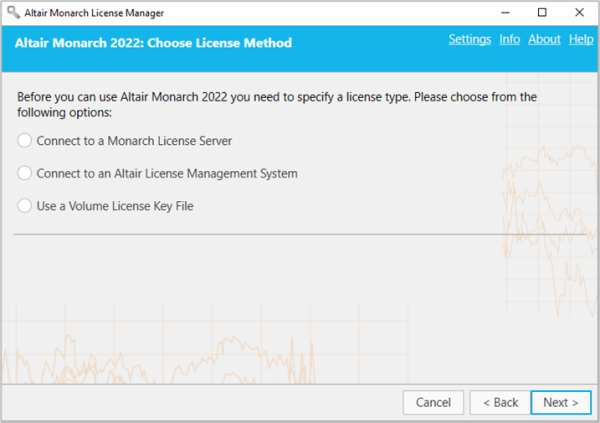The image size is (600, 423).
Task: Click the 'Connect to a Monarch License Server' label text
Action: click(134, 141)
